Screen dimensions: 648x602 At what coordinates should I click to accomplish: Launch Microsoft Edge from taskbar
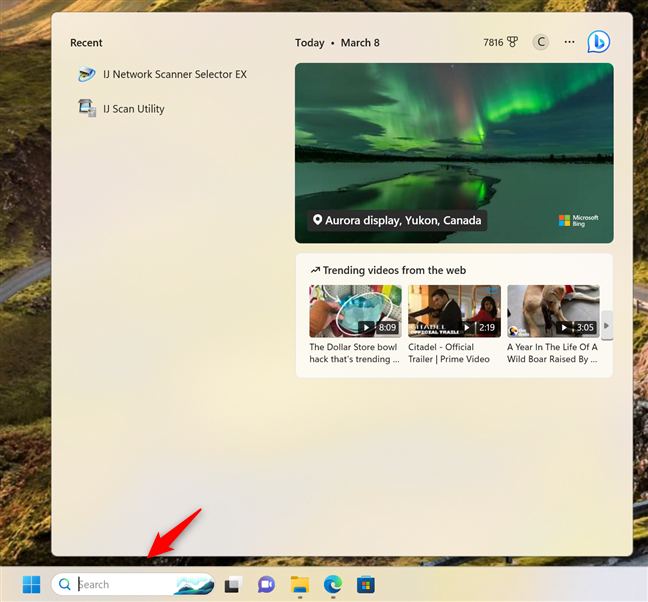click(x=333, y=584)
